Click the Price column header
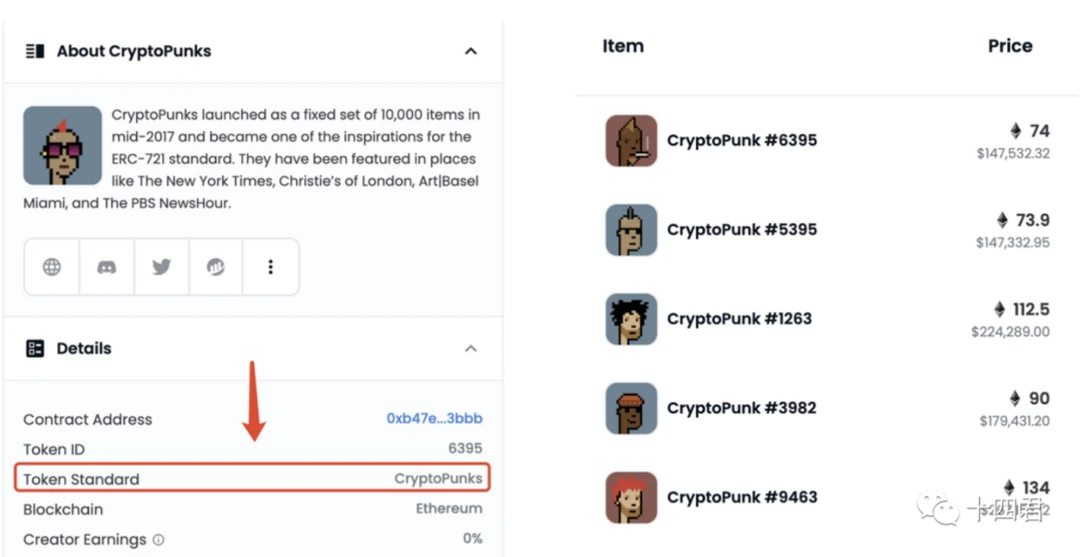Viewport: 1080px width, 557px height. point(1010,46)
